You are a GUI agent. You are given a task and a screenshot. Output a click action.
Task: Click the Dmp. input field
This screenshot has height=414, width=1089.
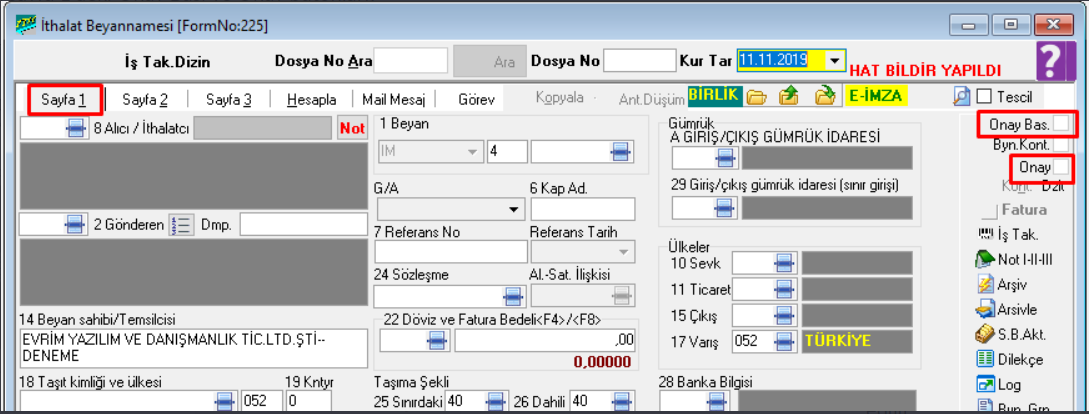[304, 224]
